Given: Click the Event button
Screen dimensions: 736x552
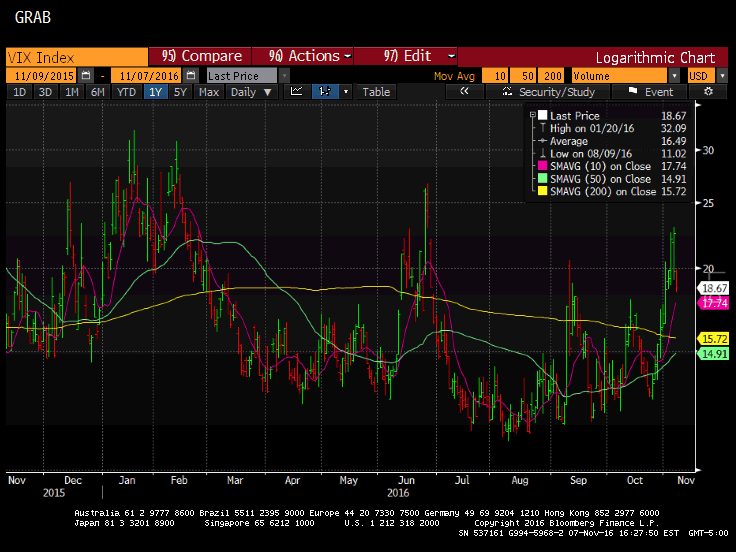Looking at the screenshot, I should (x=650, y=92).
